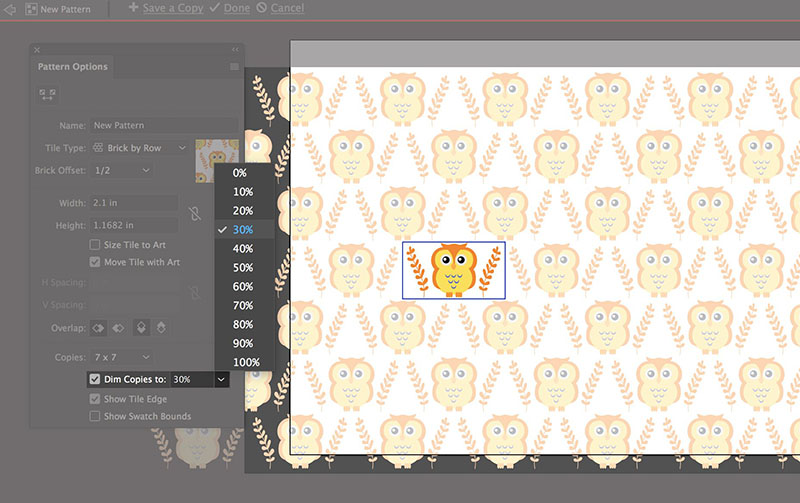Switch to the Pattern Options tab
The height and width of the screenshot is (503, 800).
point(72,67)
